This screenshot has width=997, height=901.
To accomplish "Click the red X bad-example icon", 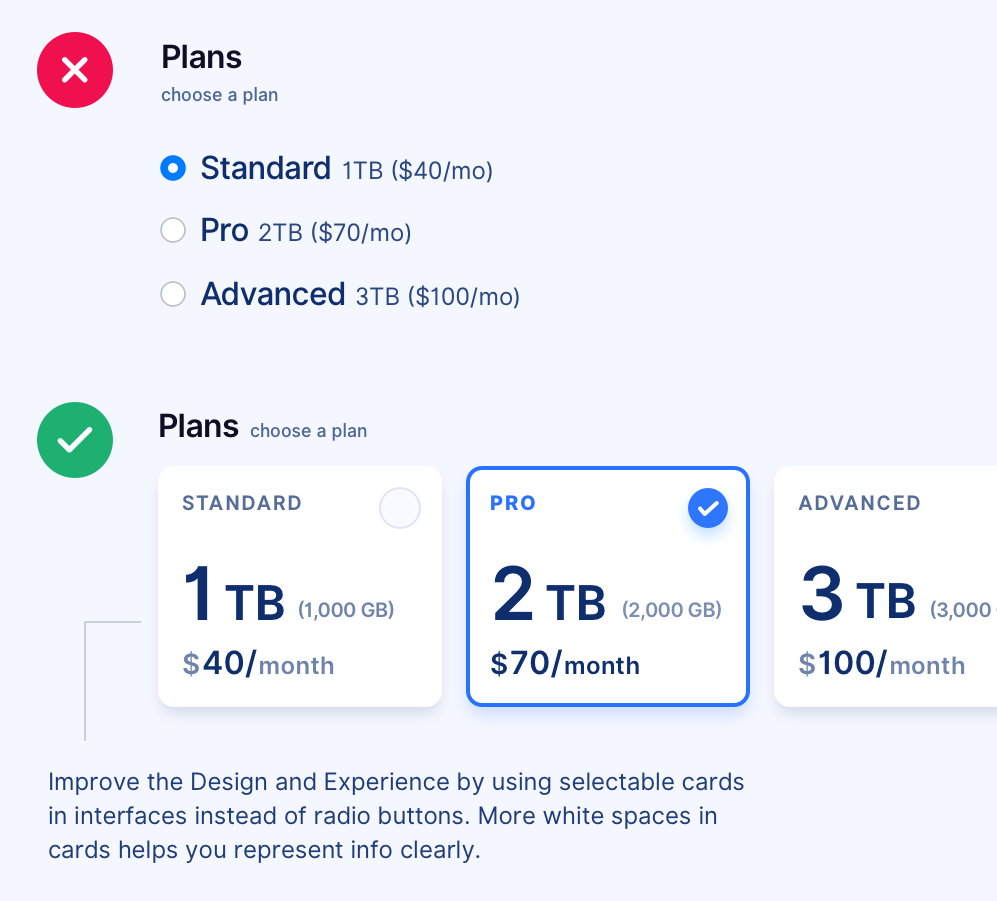I will [x=75, y=70].
